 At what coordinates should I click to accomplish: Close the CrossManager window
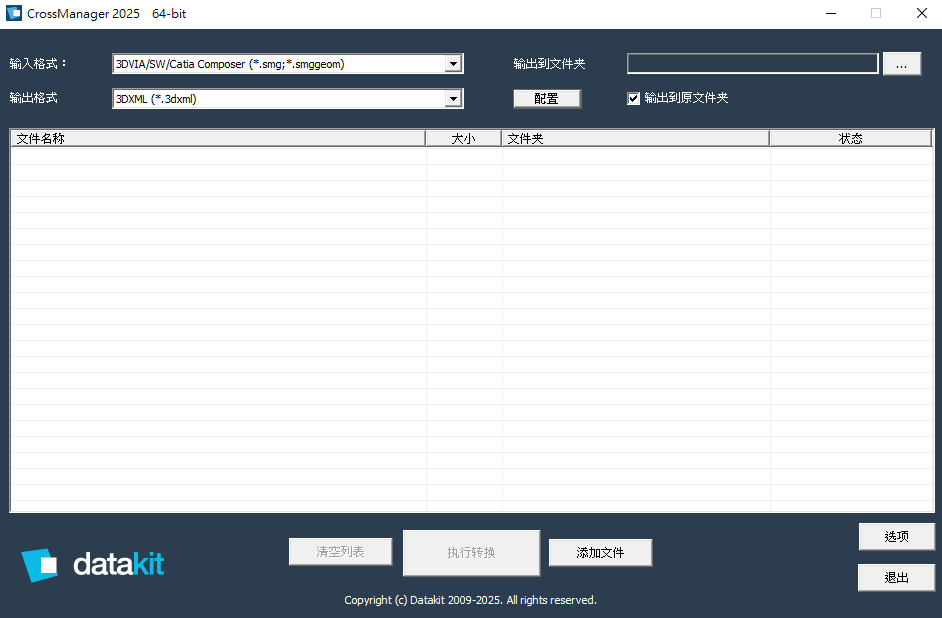[922, 13]
